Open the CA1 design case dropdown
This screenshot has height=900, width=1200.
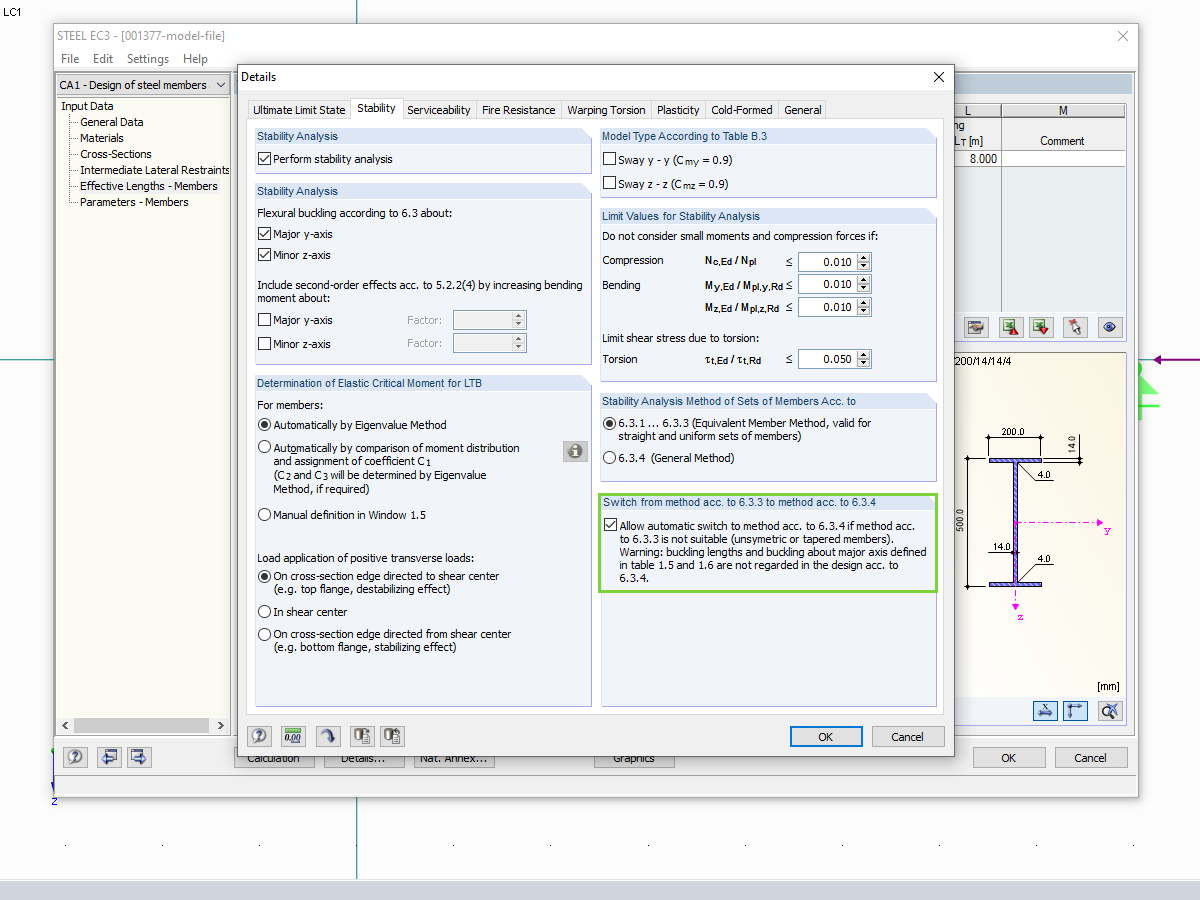click(221, 85)
